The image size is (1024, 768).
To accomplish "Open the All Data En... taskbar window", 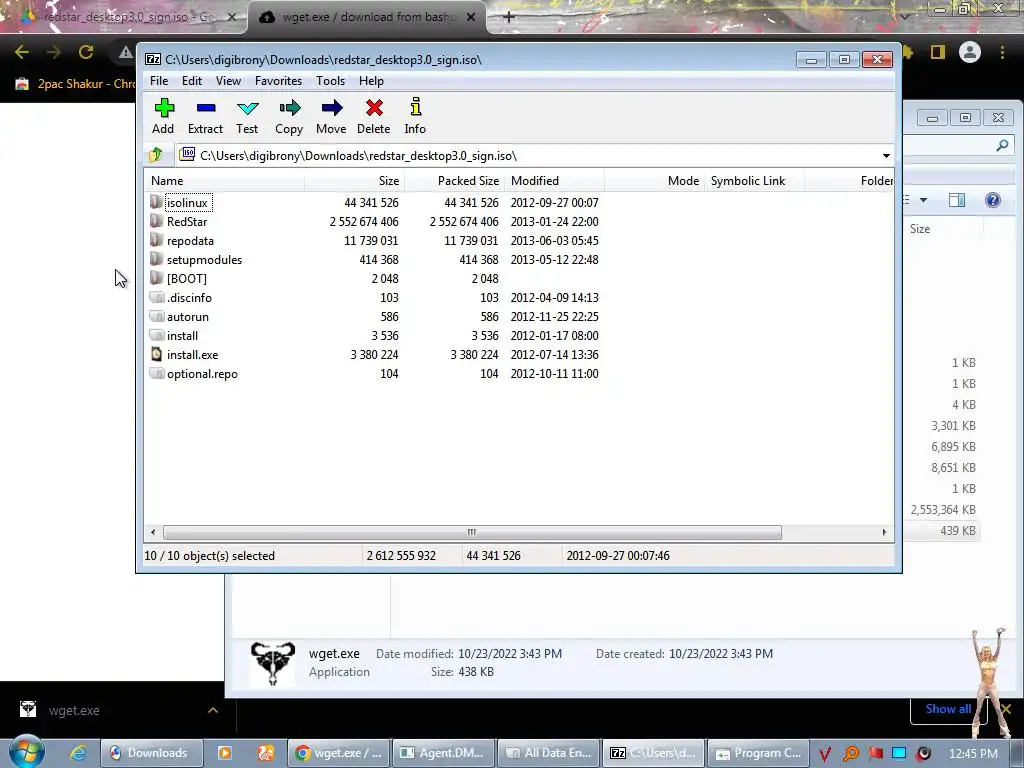I will 548,753.
